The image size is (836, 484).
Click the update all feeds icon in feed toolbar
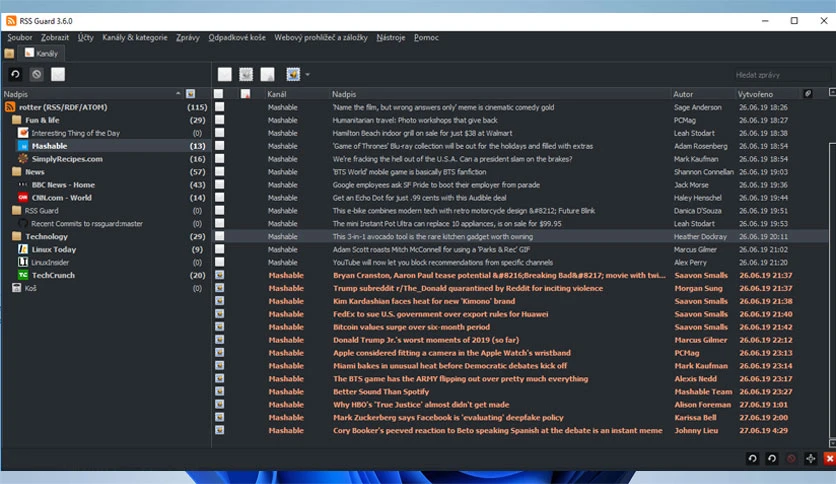(15, 75)
